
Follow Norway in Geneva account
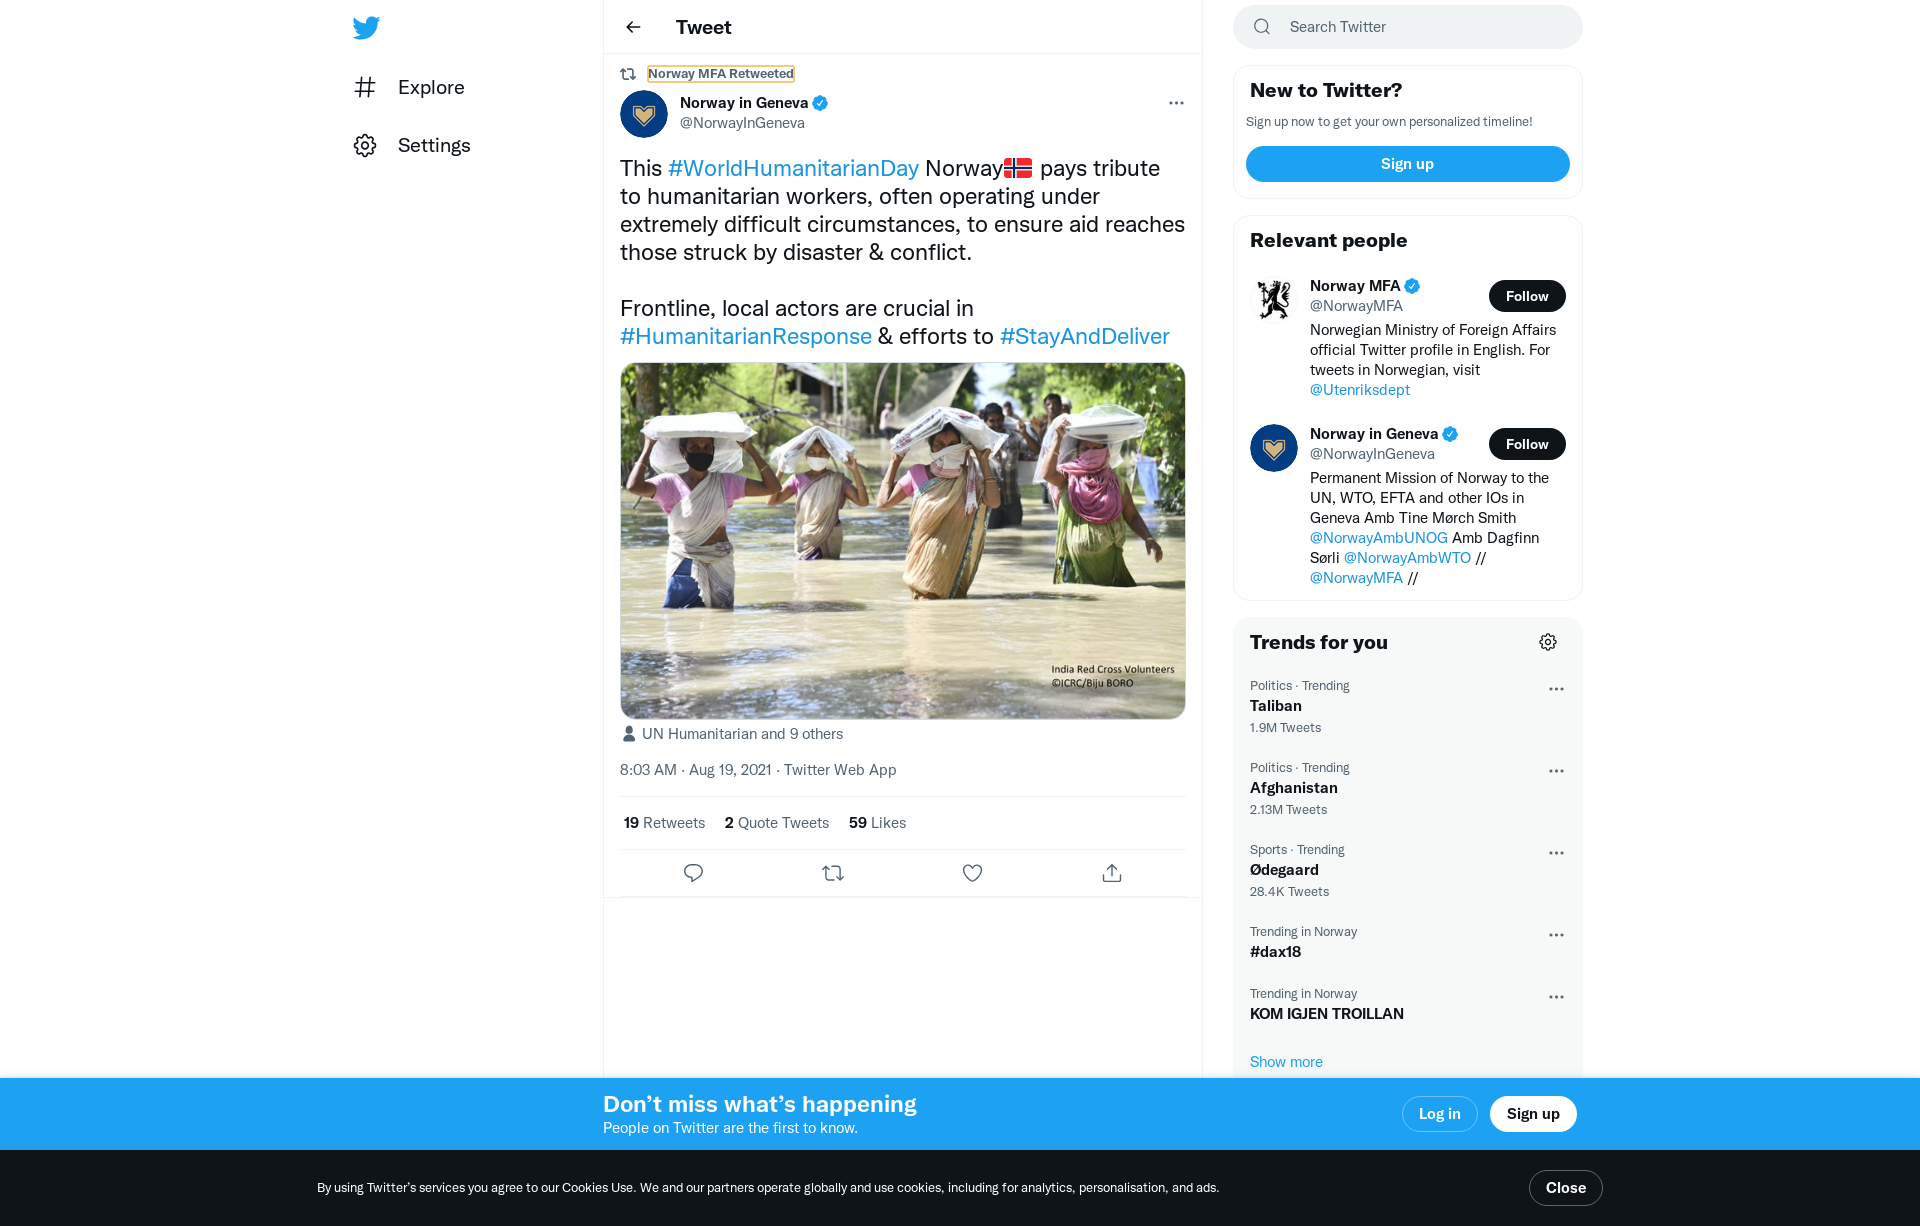coord(1526,444)
